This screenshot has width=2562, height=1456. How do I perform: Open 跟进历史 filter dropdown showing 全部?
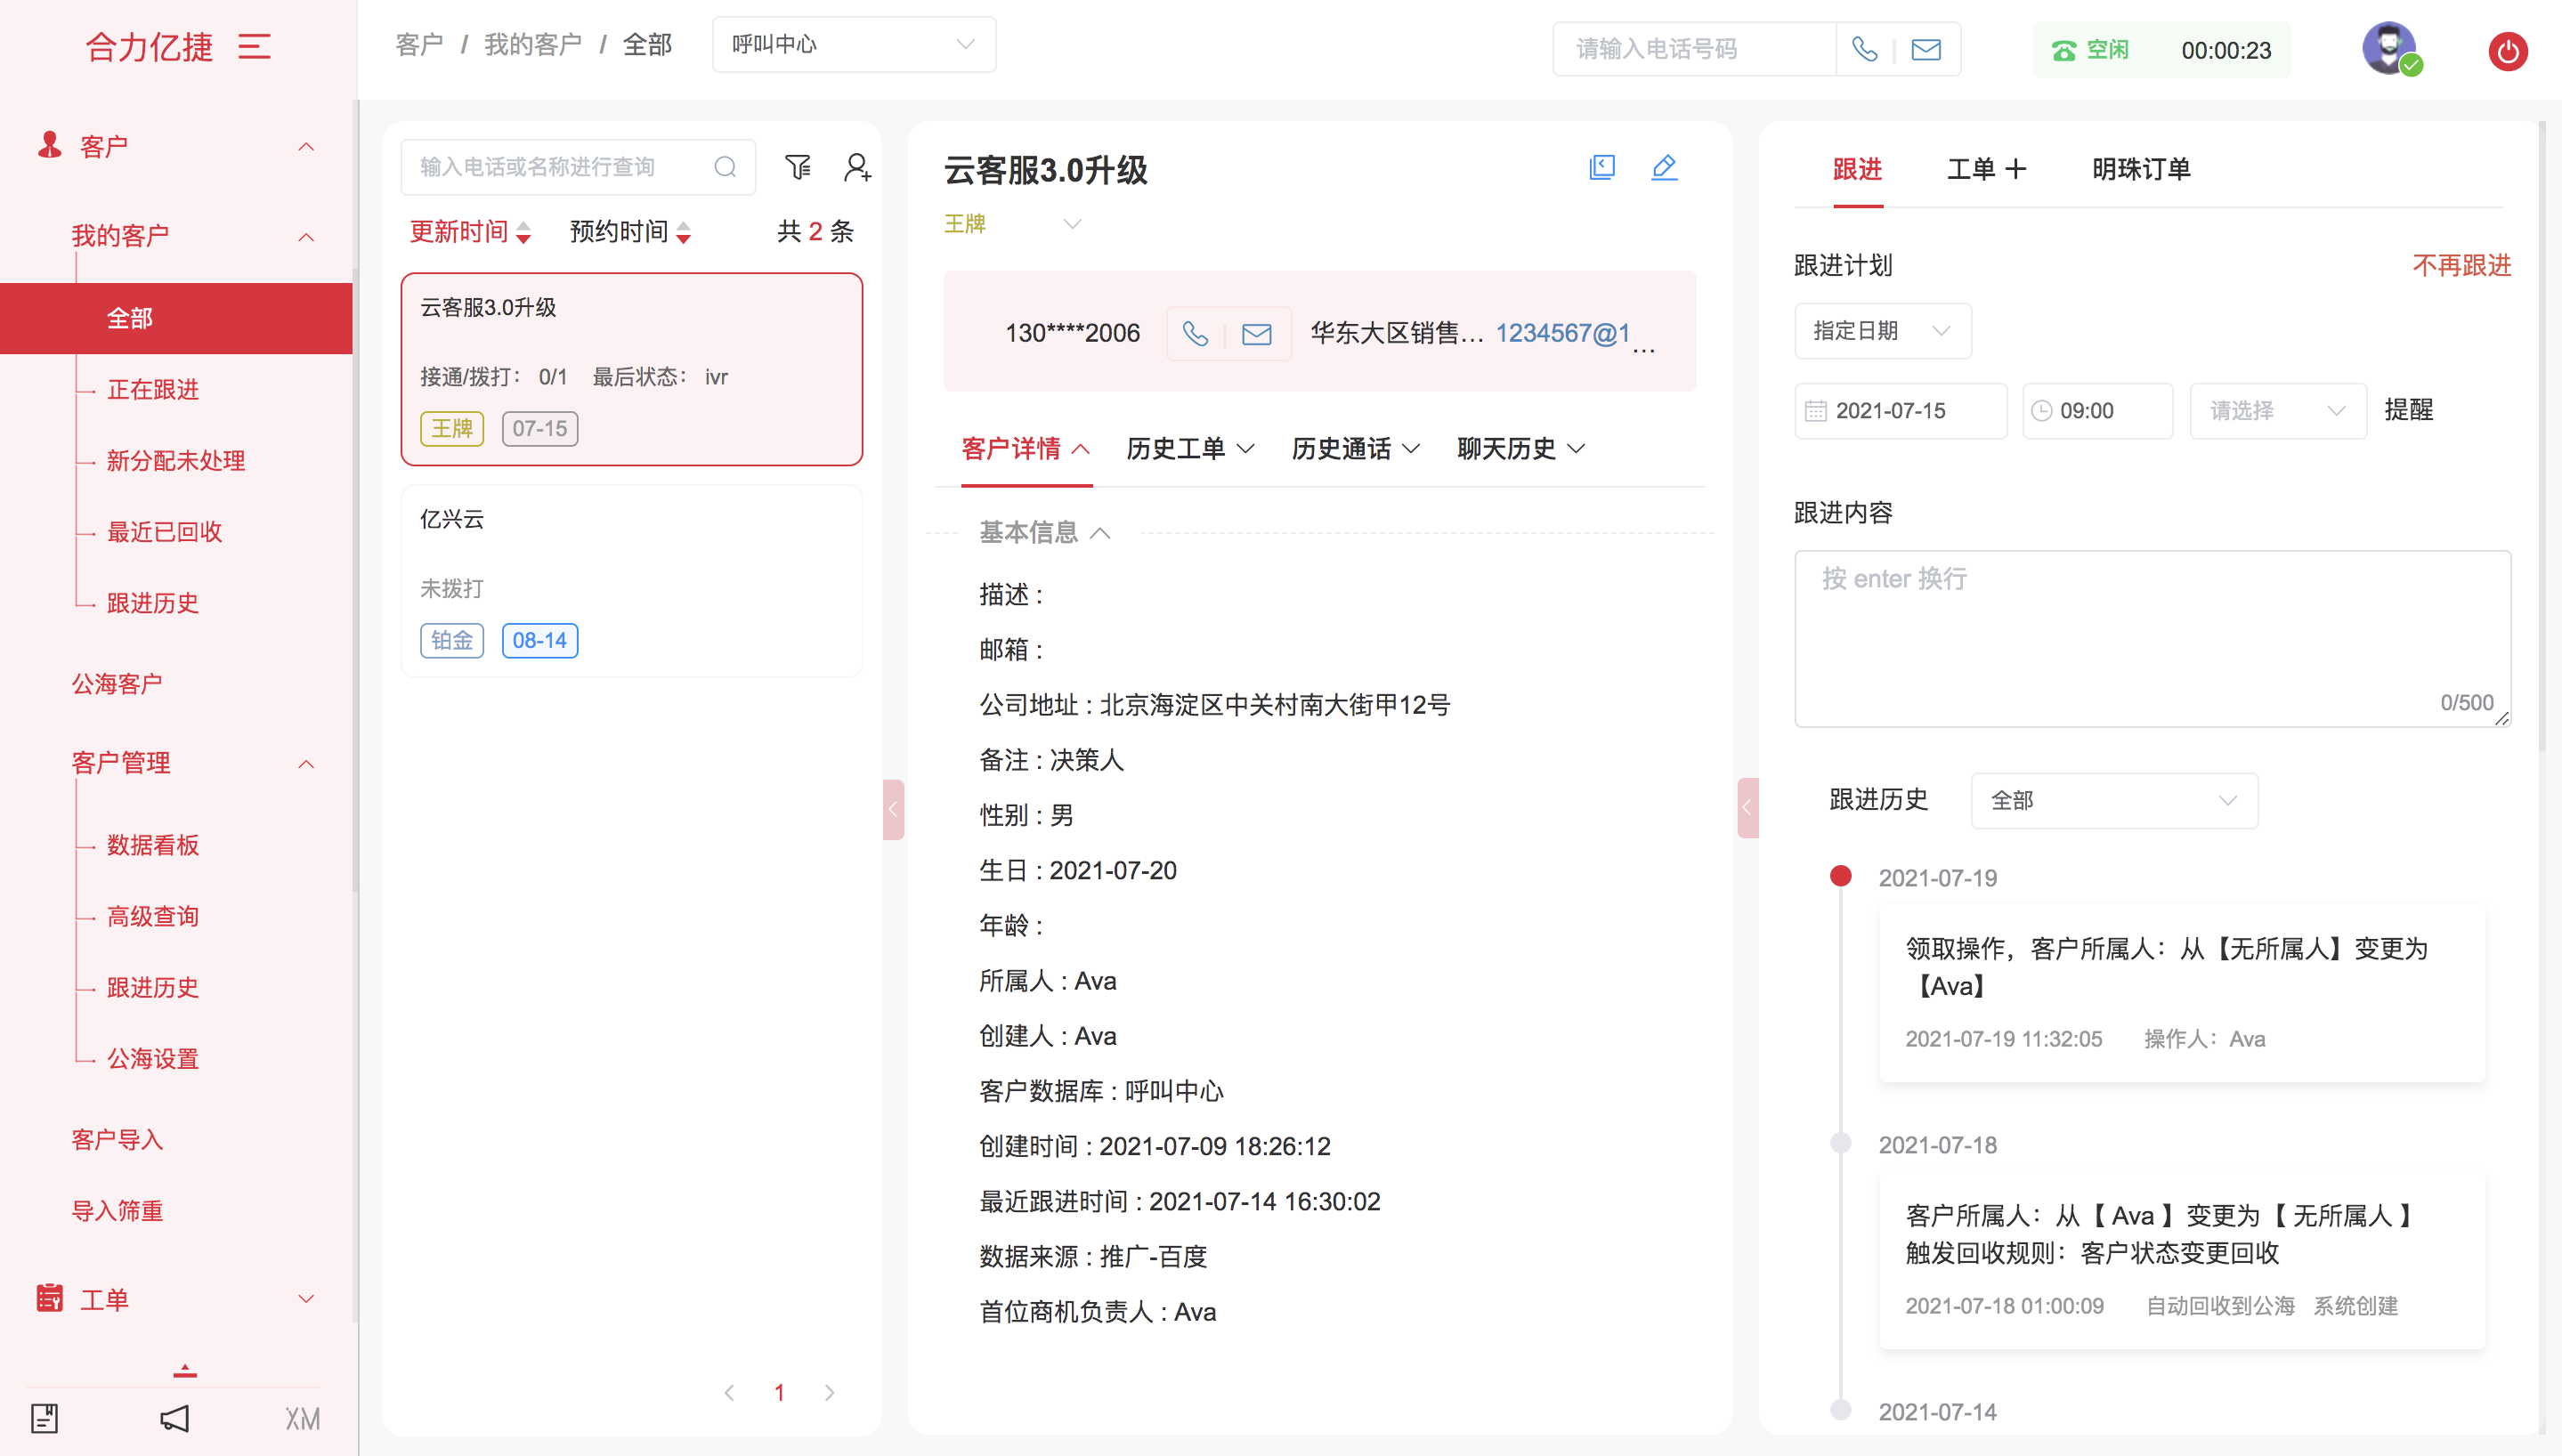click(x=2113, y=800)
